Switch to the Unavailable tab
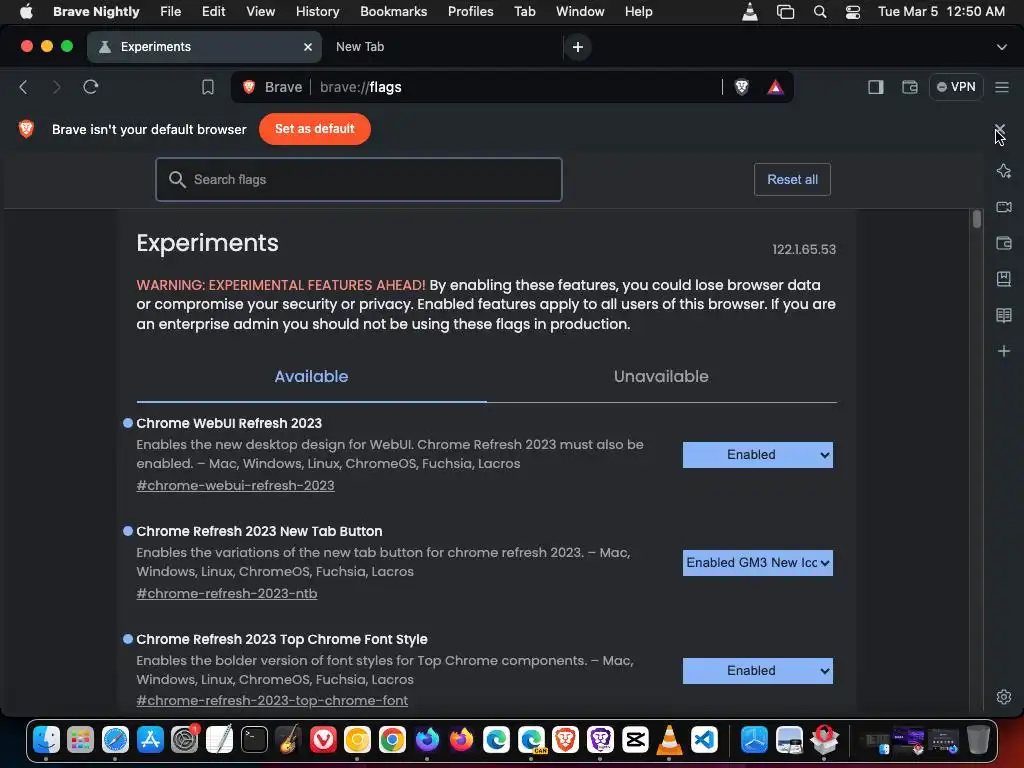The height and width of the screenshot is (768, 1024). (x=661, y=377)
